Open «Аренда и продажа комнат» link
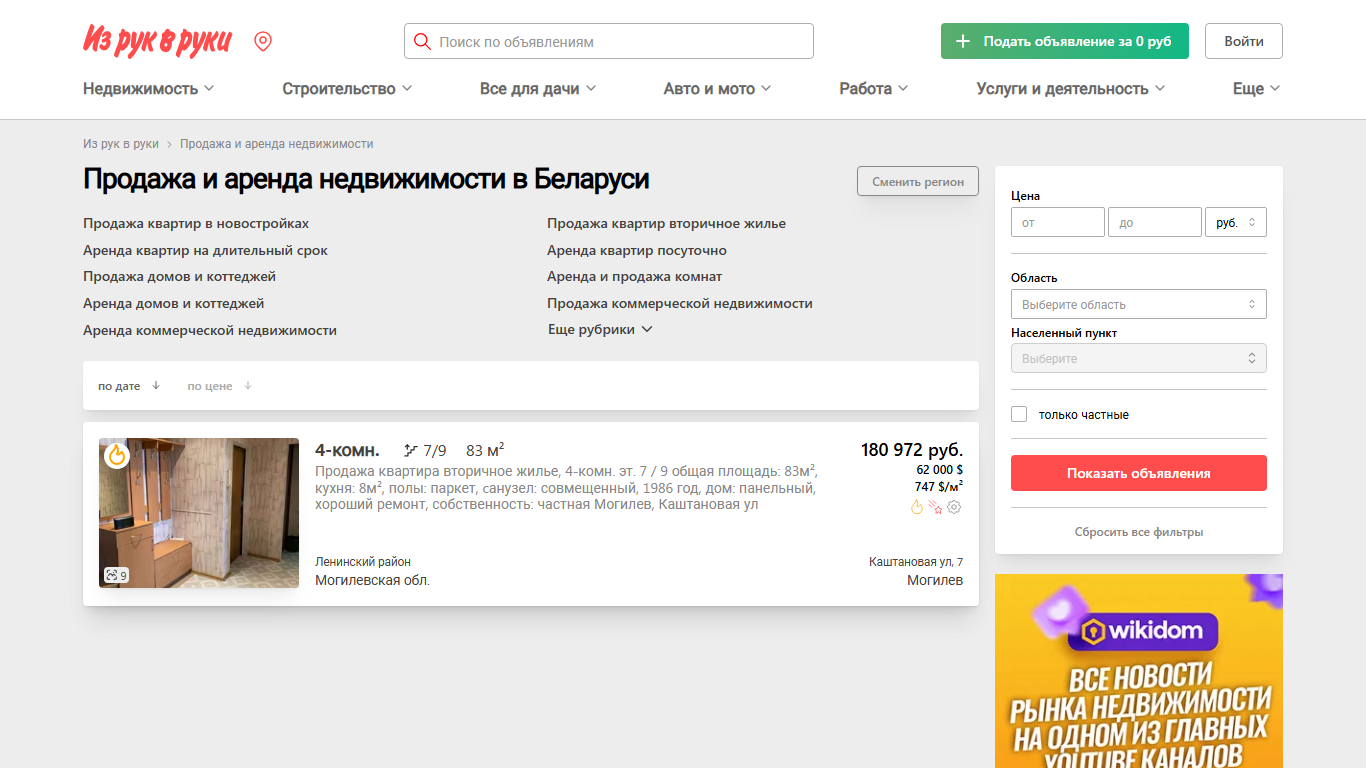1366x768 pixels. [x=634, y=276]
